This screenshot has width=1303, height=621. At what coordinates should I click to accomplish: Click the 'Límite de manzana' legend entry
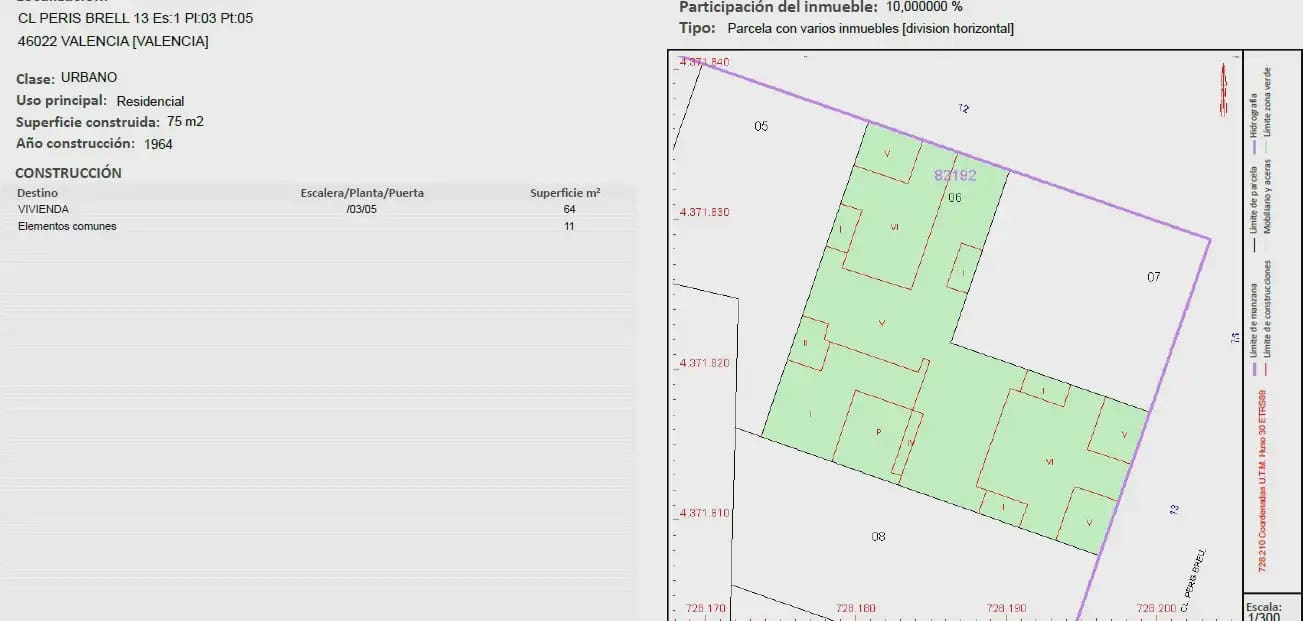click(1254, 320)
